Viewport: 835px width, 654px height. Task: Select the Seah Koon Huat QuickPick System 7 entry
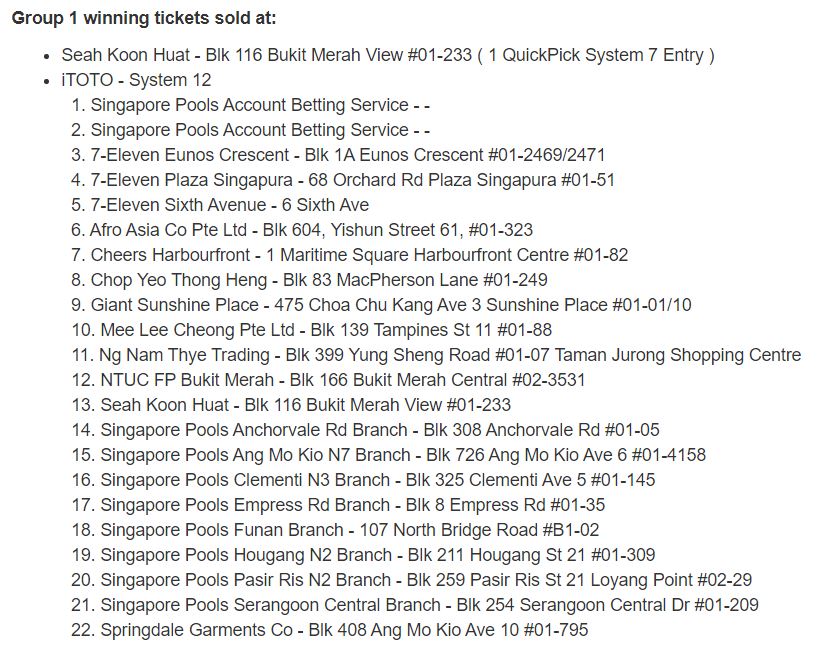(x=388, y=56)
